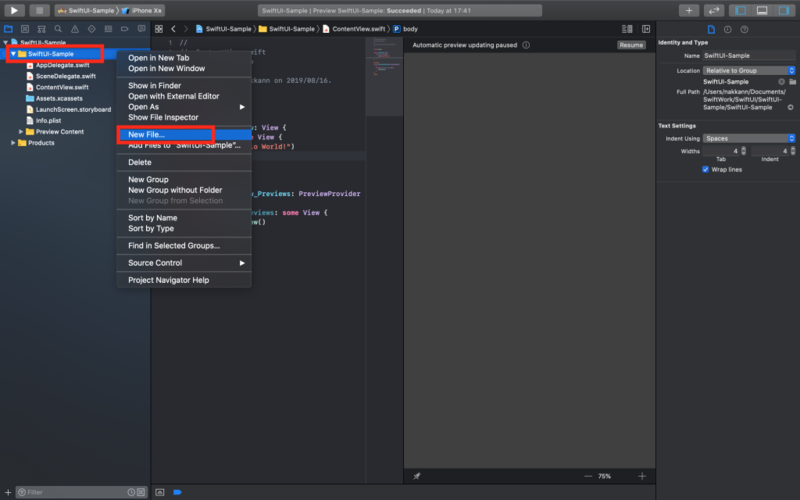Show the debug area panel
Screen dimensions: 800x500
coord(762,10)
